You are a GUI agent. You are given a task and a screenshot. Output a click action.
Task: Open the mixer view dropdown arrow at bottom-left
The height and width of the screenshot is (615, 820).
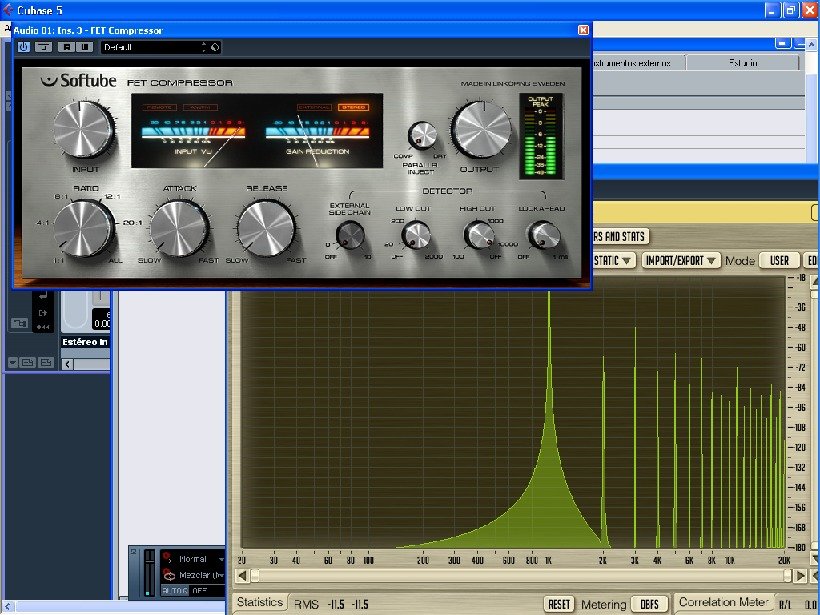tap(13, 362)
